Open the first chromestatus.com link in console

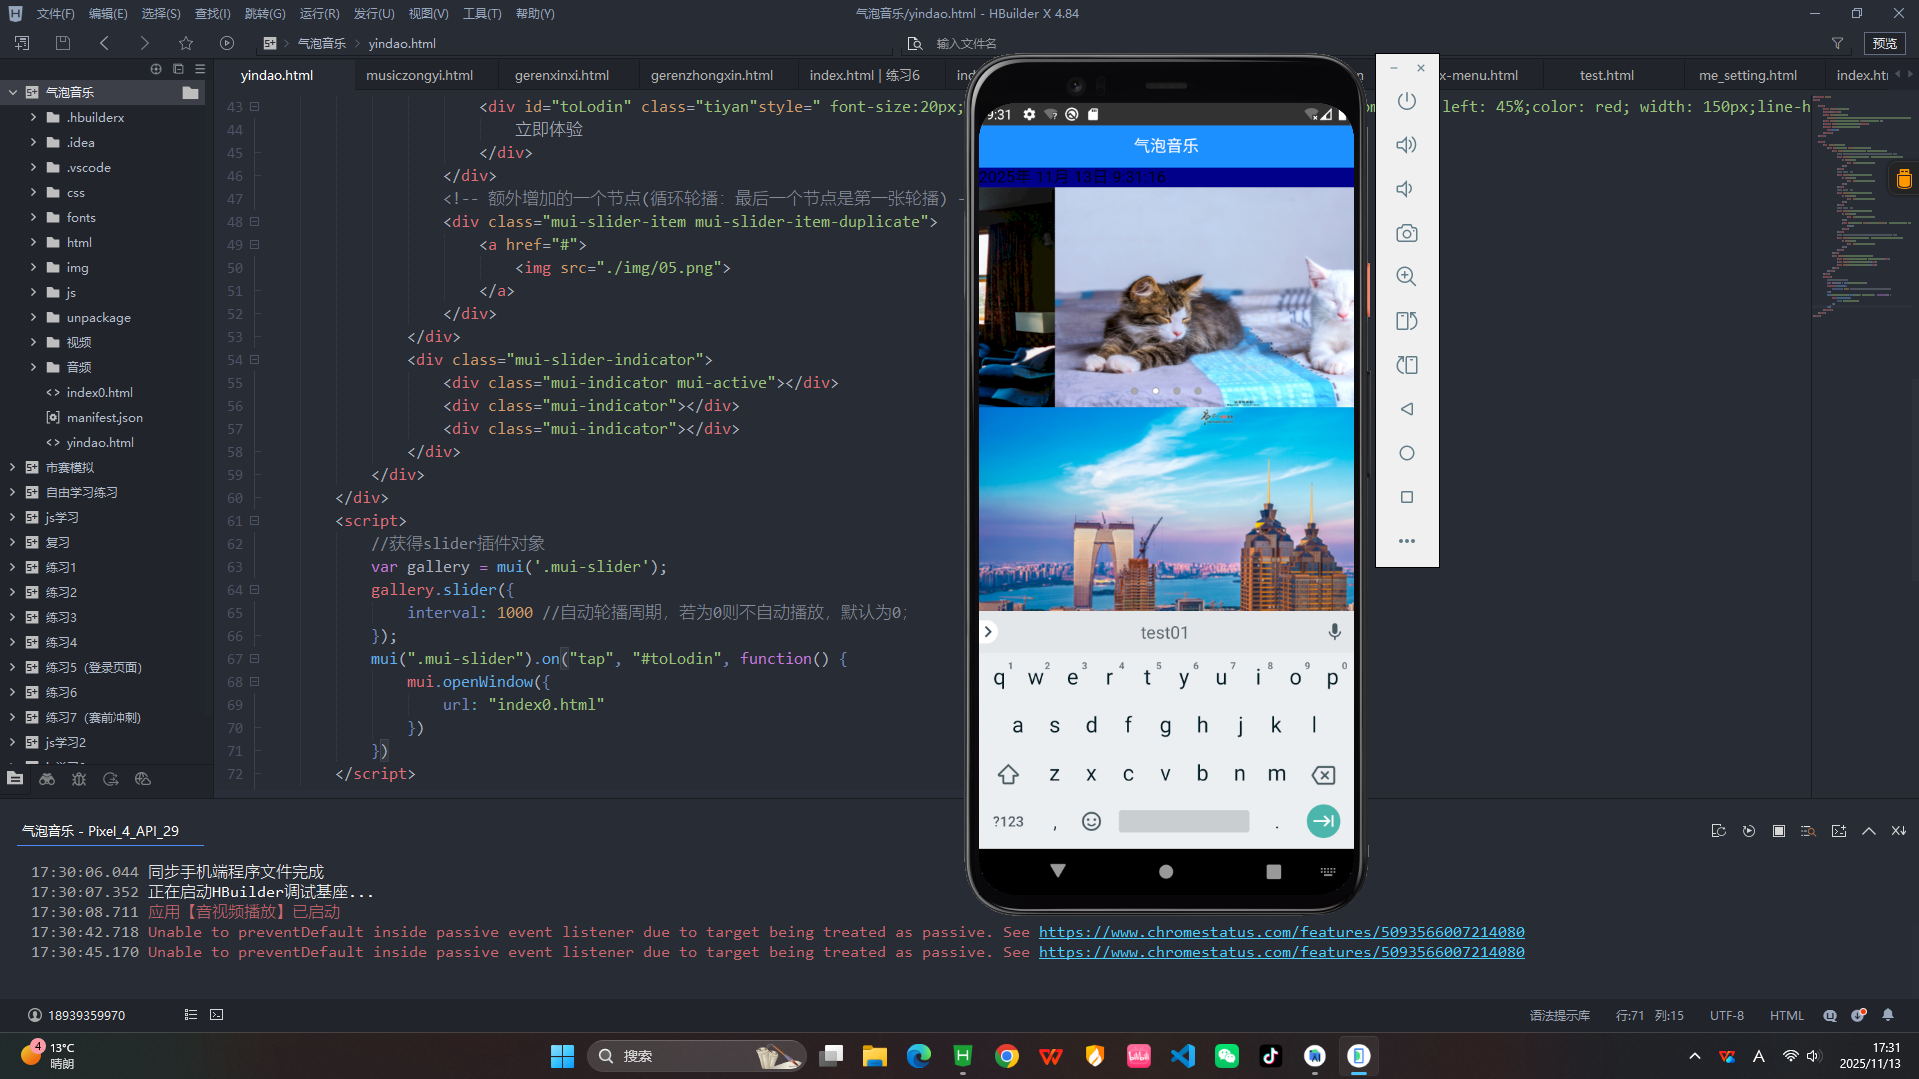point(1281,932)
